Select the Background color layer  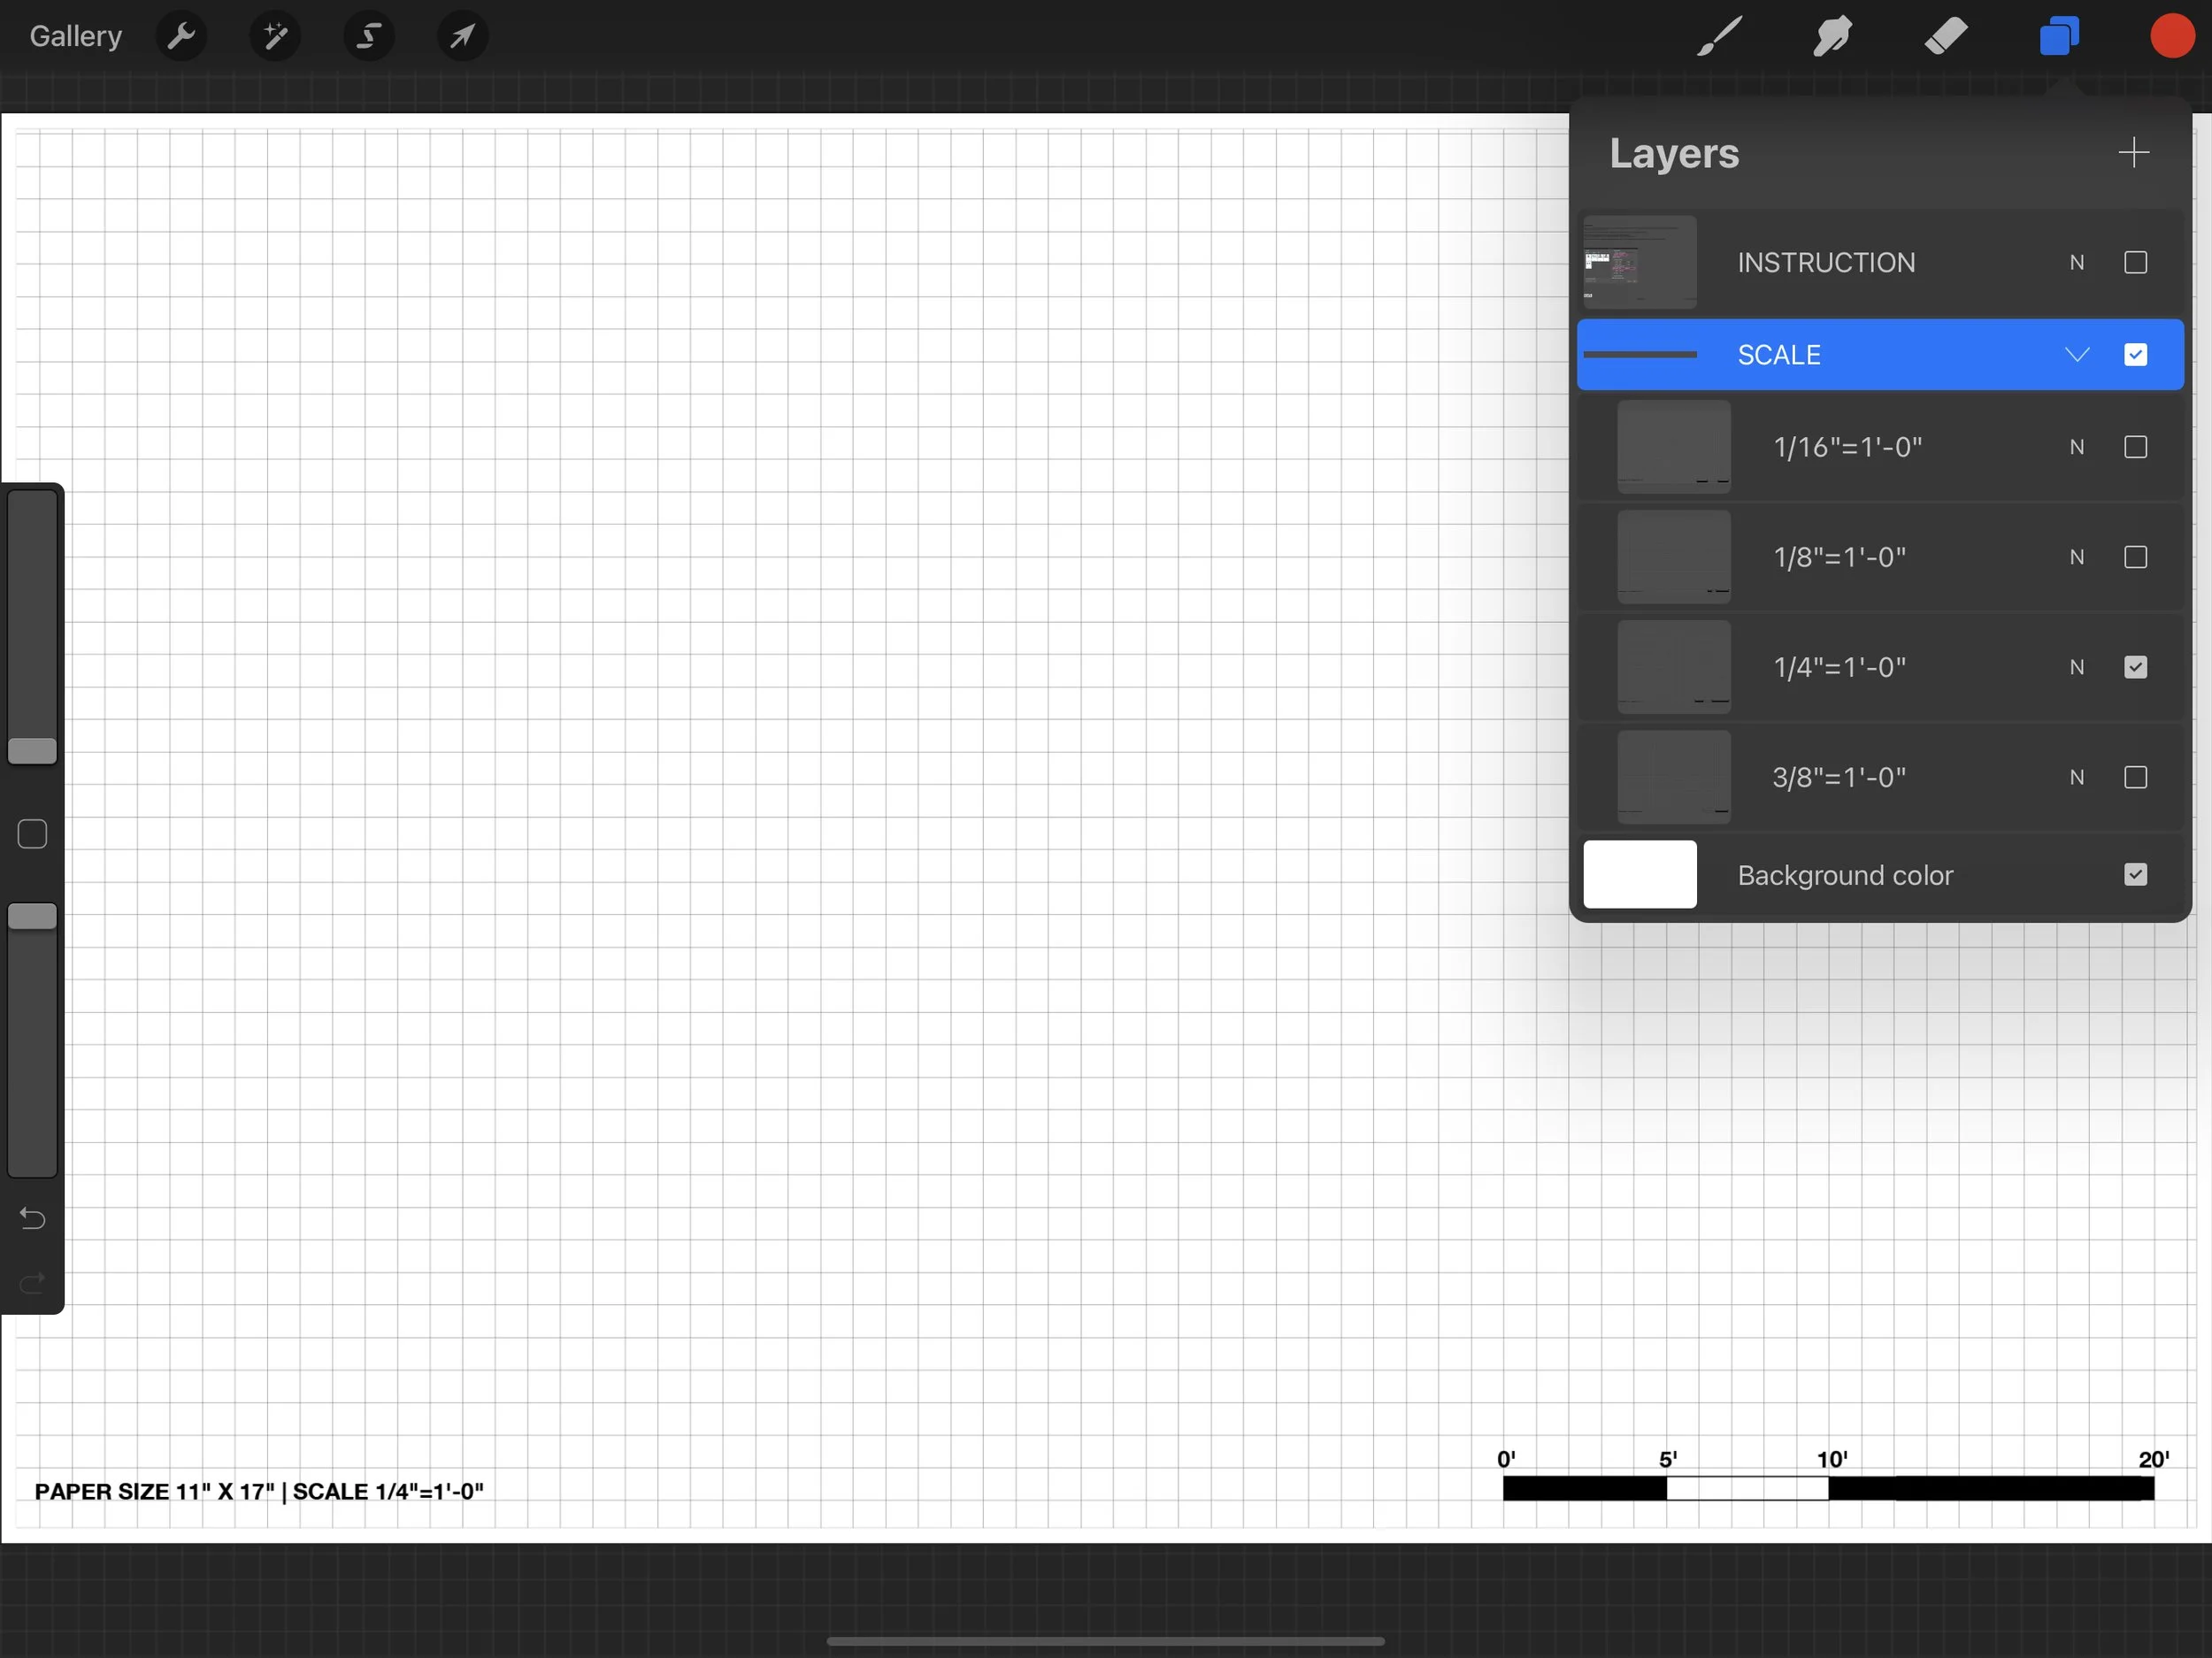pyautogui.click(x=1845, y=875)
